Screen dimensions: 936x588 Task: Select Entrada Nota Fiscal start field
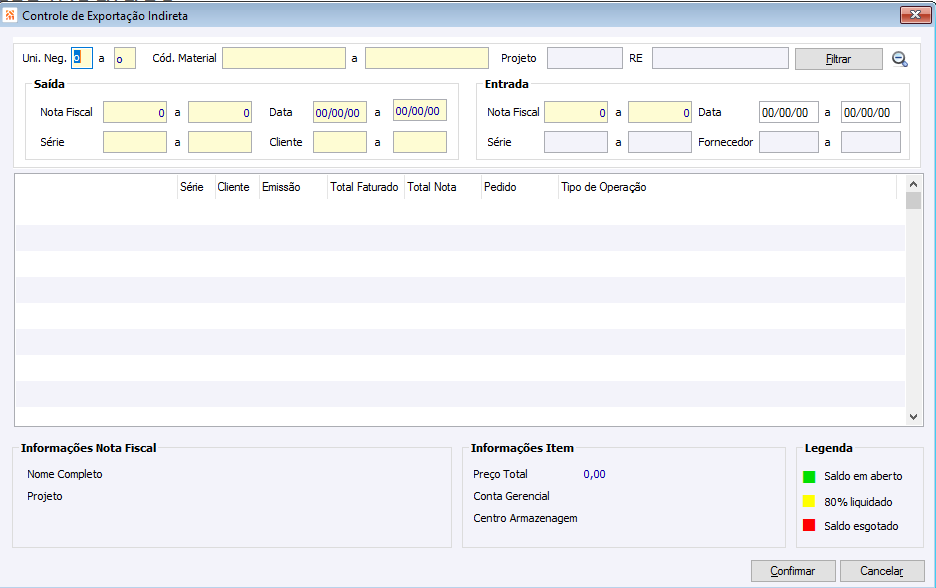click(576, 112)
